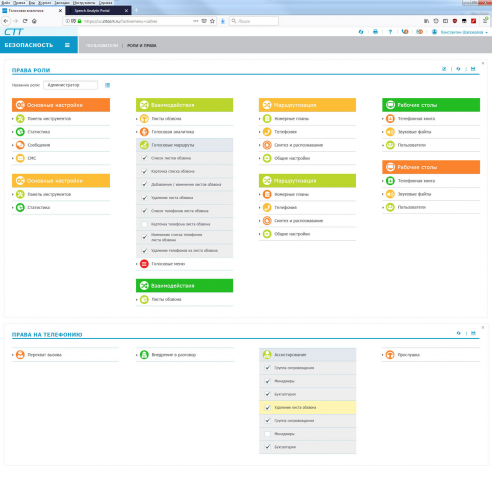Click the Голосовая аналитика microphone icon
Screen dimensions: 492x480
coord(144,132)
